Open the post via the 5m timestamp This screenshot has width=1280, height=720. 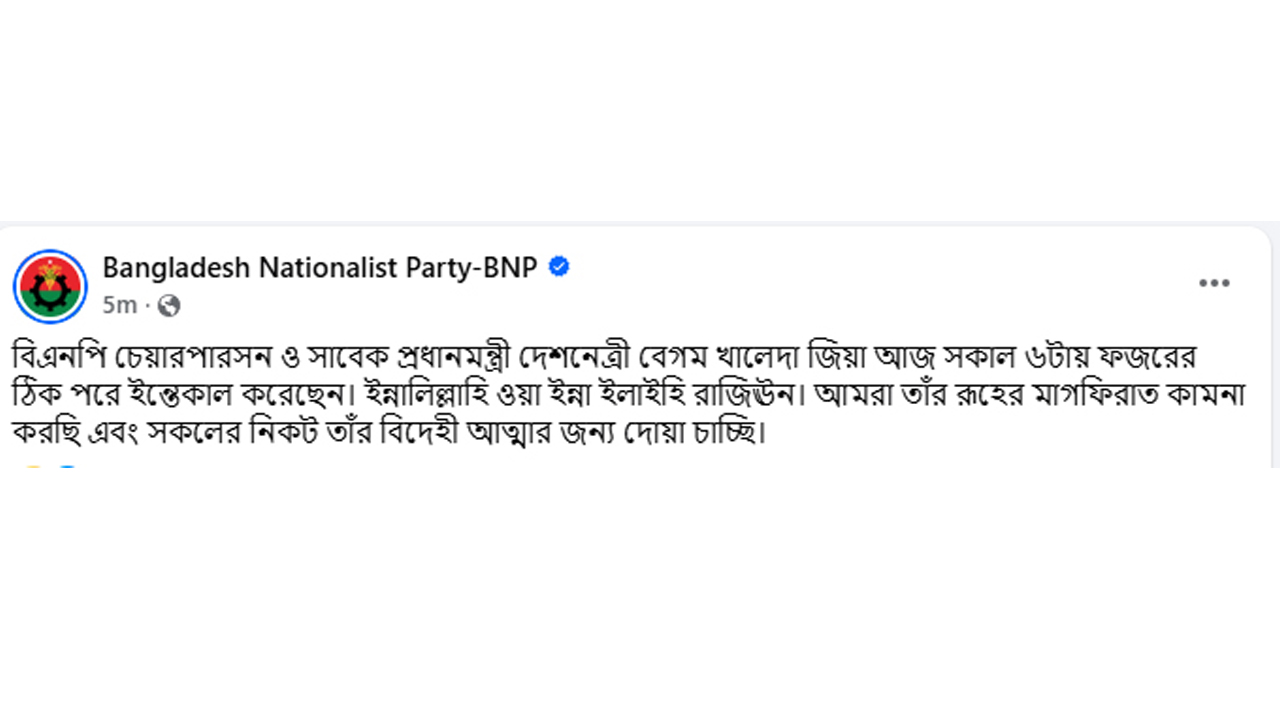[119, 305]
